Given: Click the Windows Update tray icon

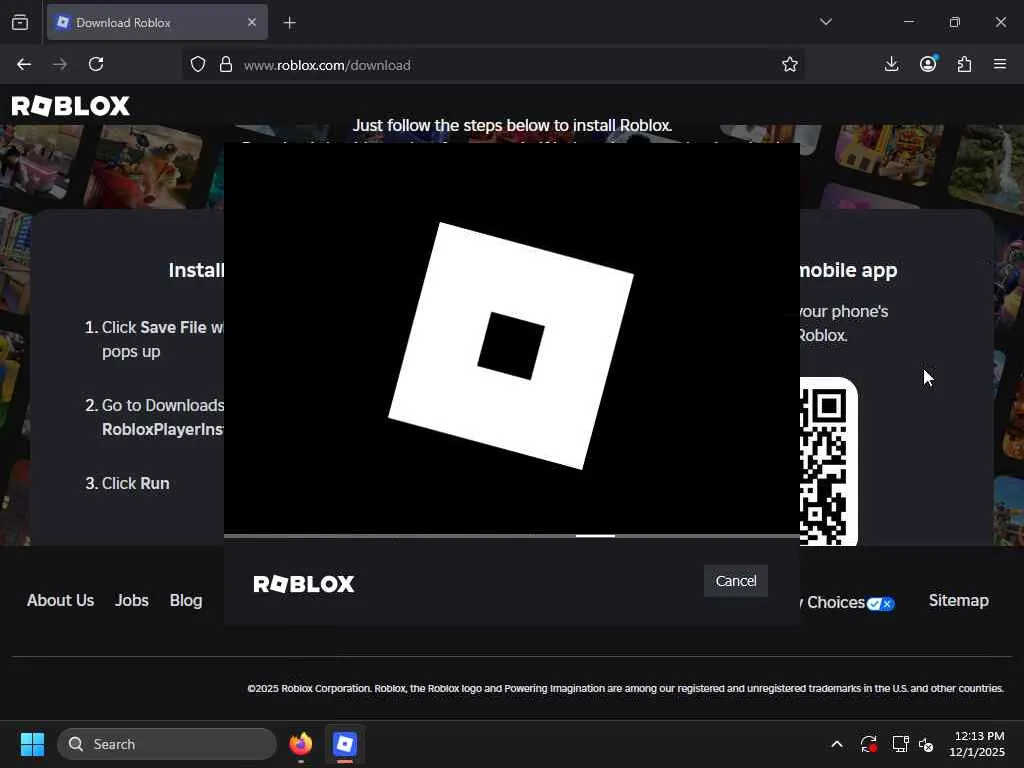Looking at the screenshot, I should pyautogui.click(x=869, y=744).
